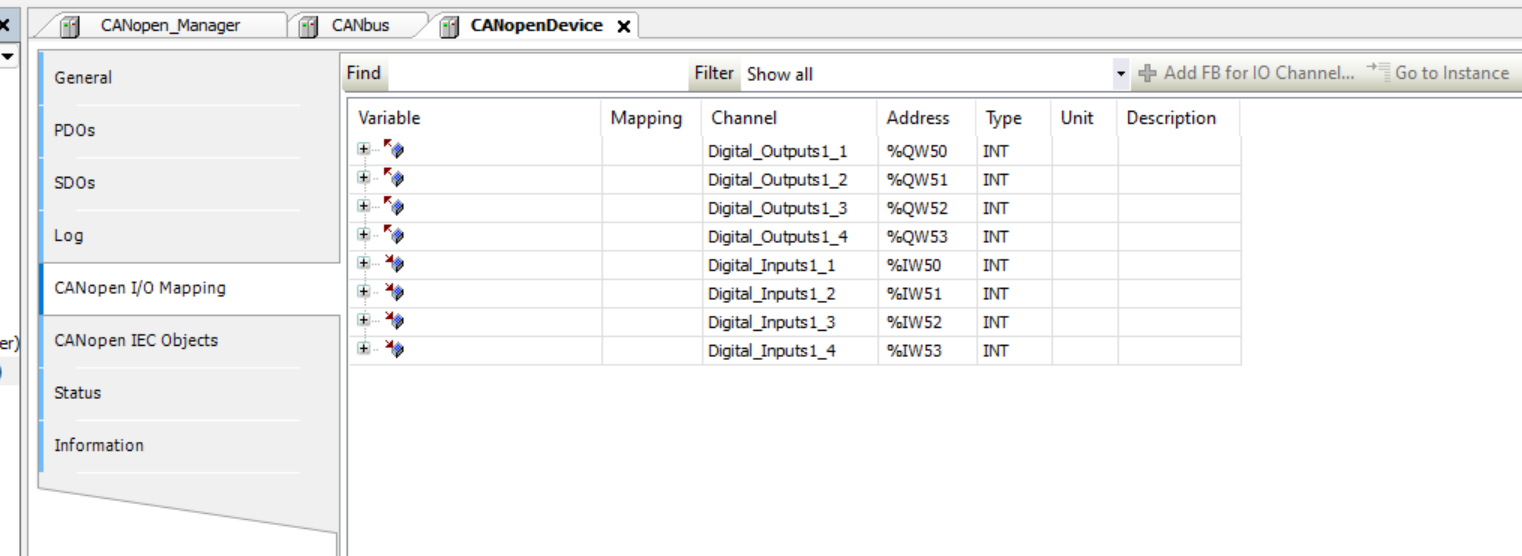The height and width of the screenshot is (556, 1522).
Task: Expand the Digital_Inputs1_3 variable row
Action: tap(364, 320)
